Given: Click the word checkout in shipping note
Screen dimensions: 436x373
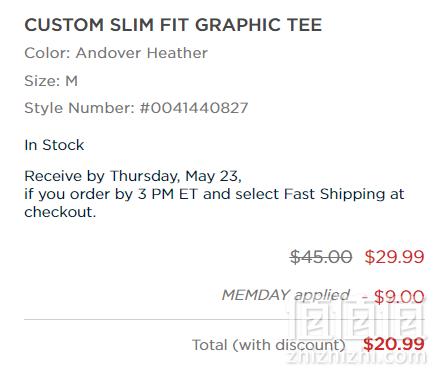Looking at the screenshot, I should pyautogui.click(x=60, y=212).
